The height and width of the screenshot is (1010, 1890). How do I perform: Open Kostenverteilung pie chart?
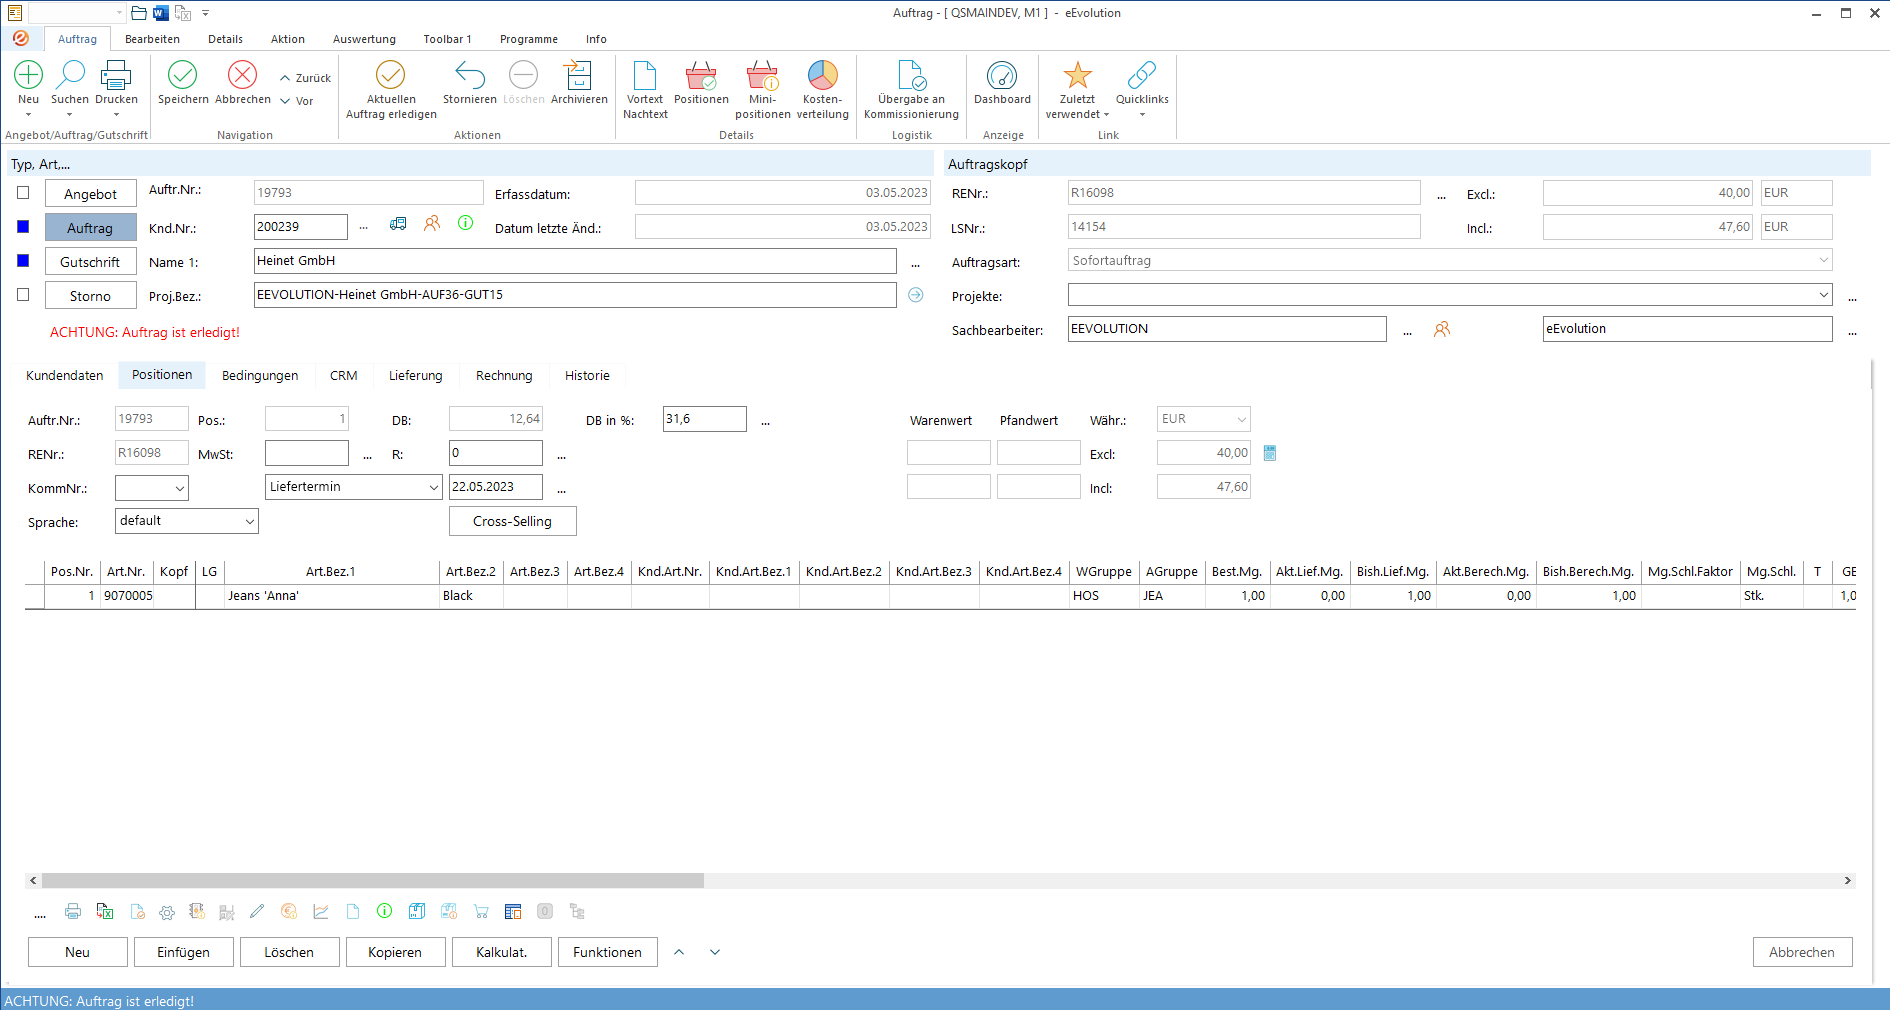click(822, 75)
